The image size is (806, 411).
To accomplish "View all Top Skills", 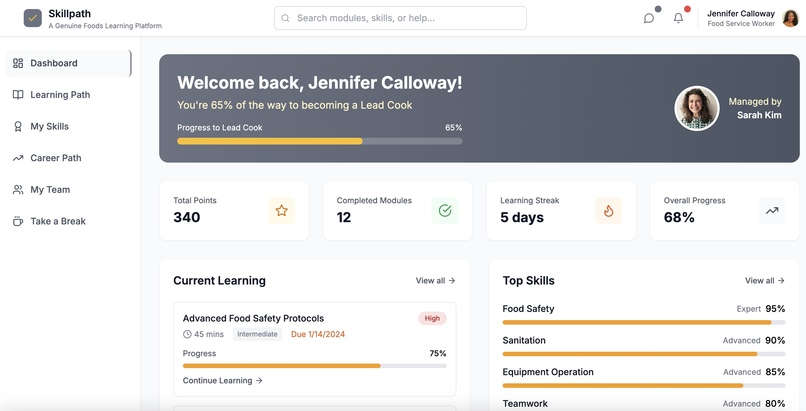I will [765, 281].
